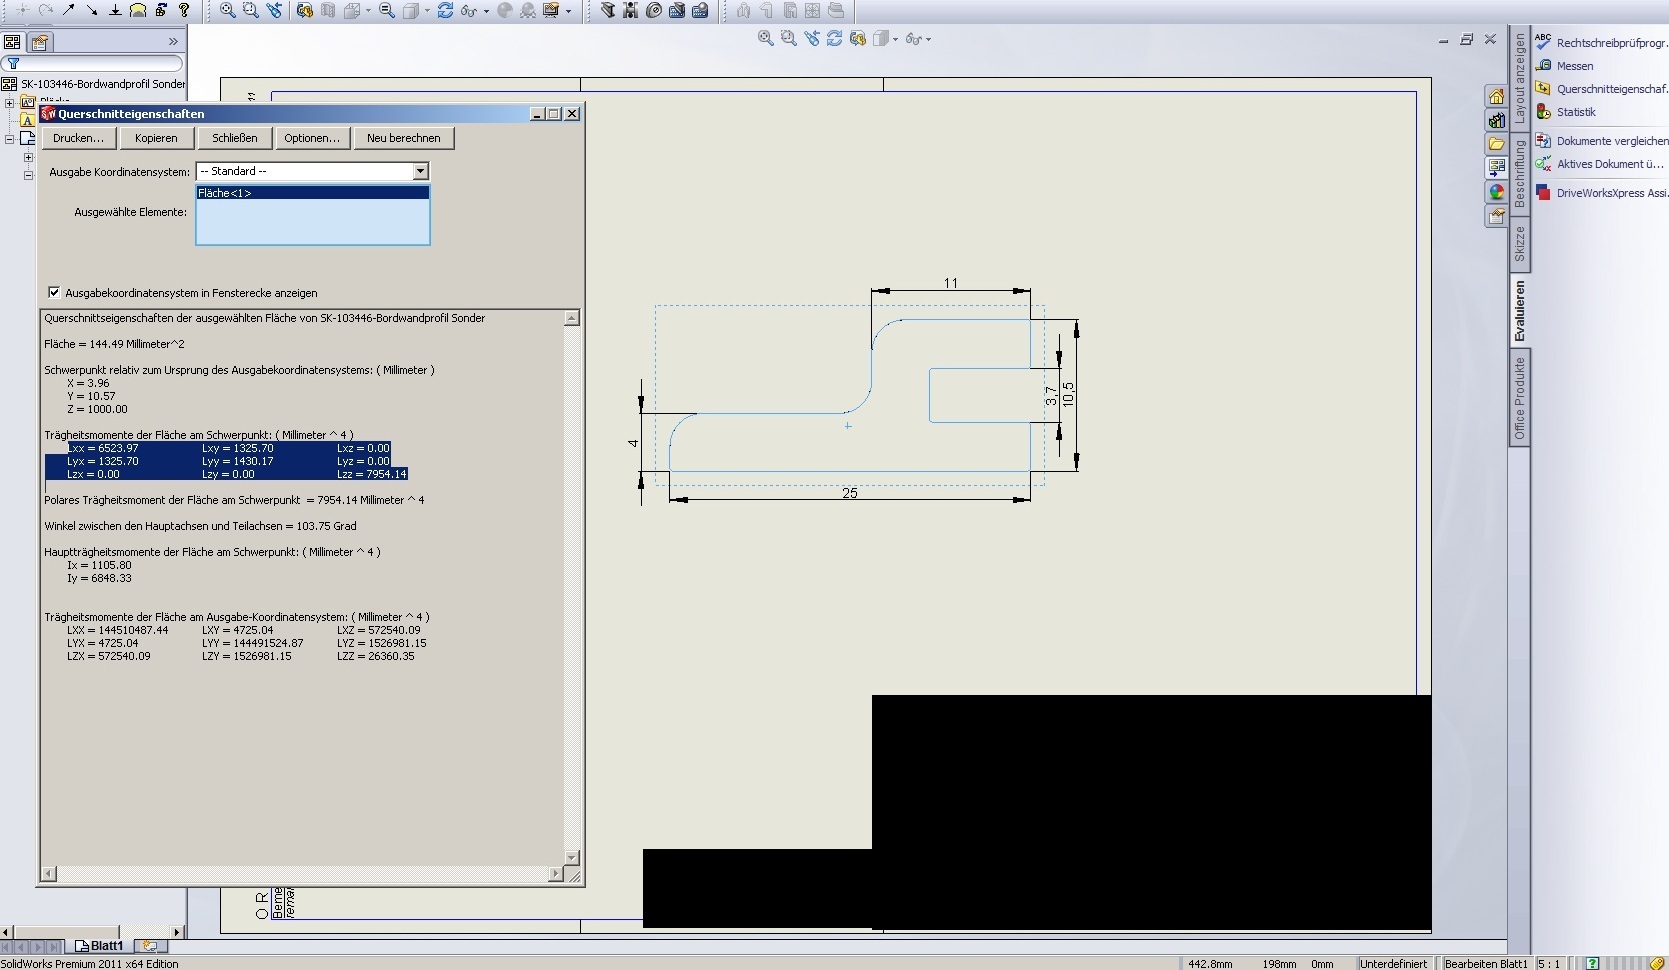Select the Blatt1 sheet tab
This screenshot has height=970, width=1669.
tap(99, 945)
